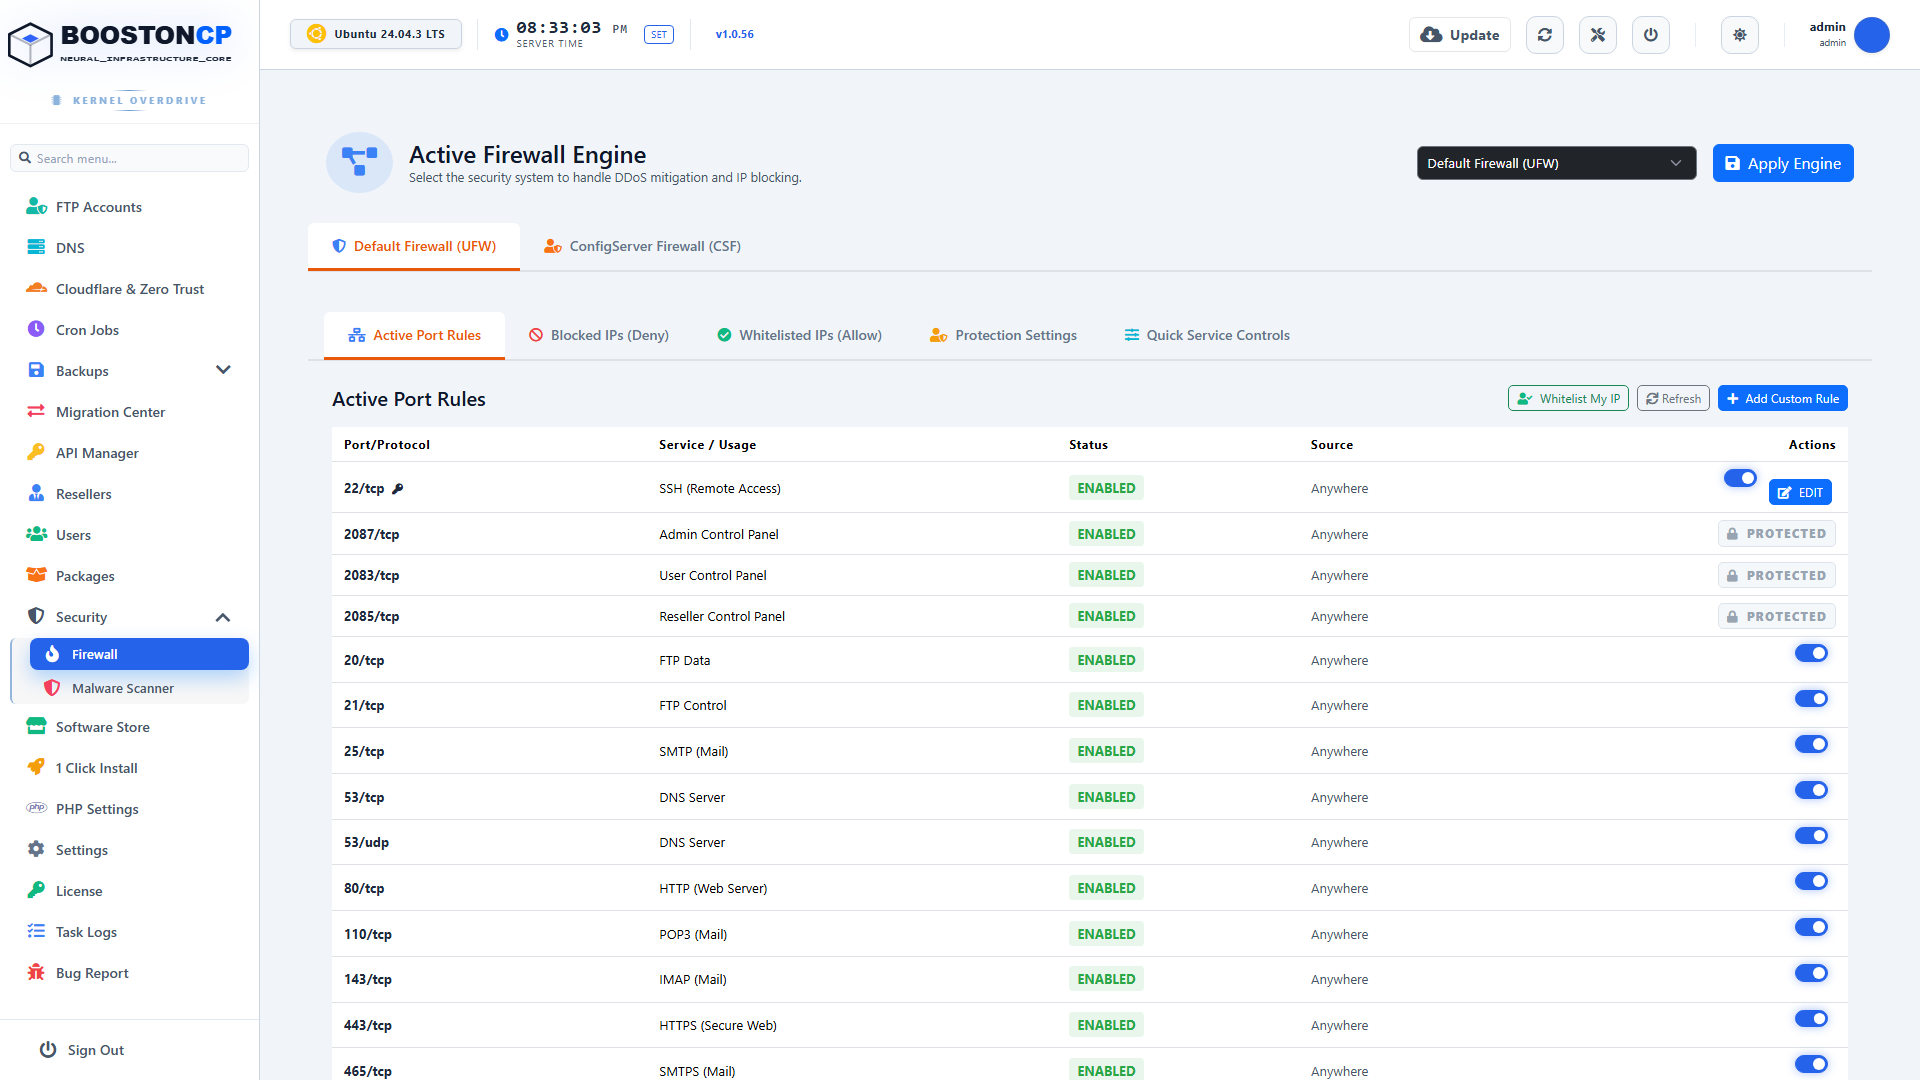Open Malware Scanner shield icon in sidebar
This screenshot has width=1920, height=1080.
click(x=52, y=688)
